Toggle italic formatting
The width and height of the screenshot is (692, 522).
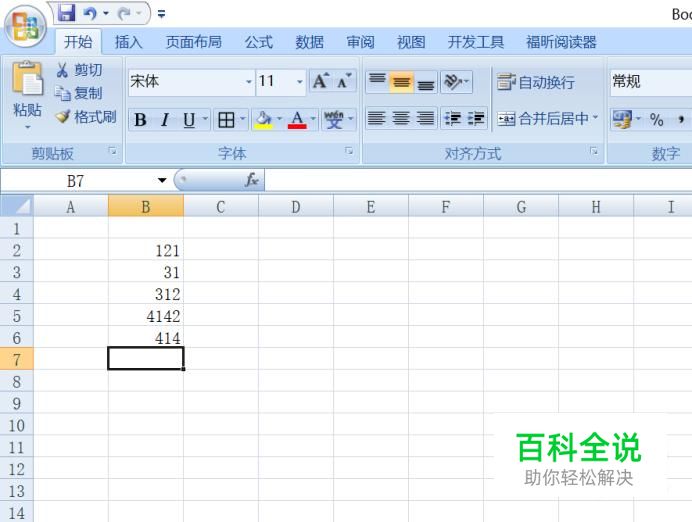165,120
